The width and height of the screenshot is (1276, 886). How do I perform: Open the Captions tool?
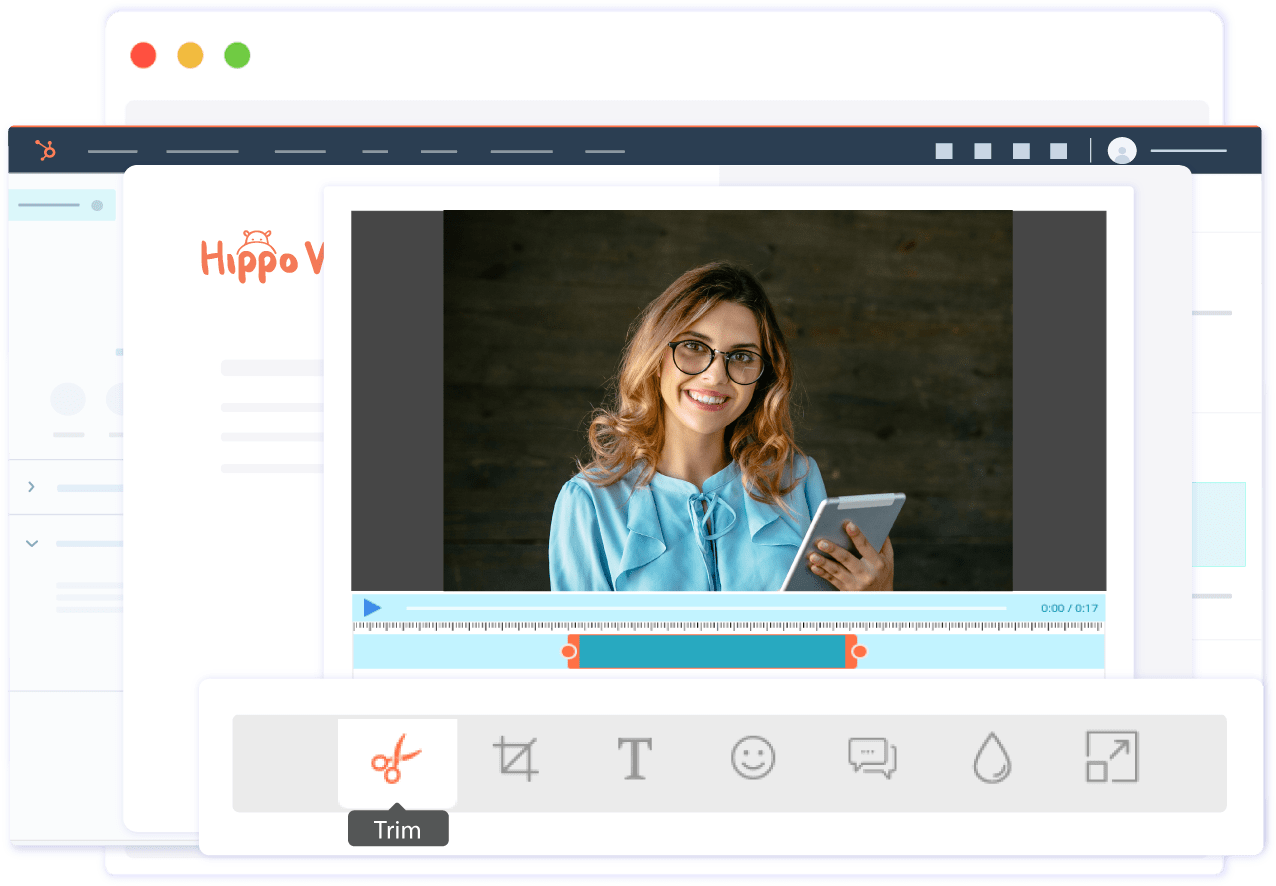(872, 758)
